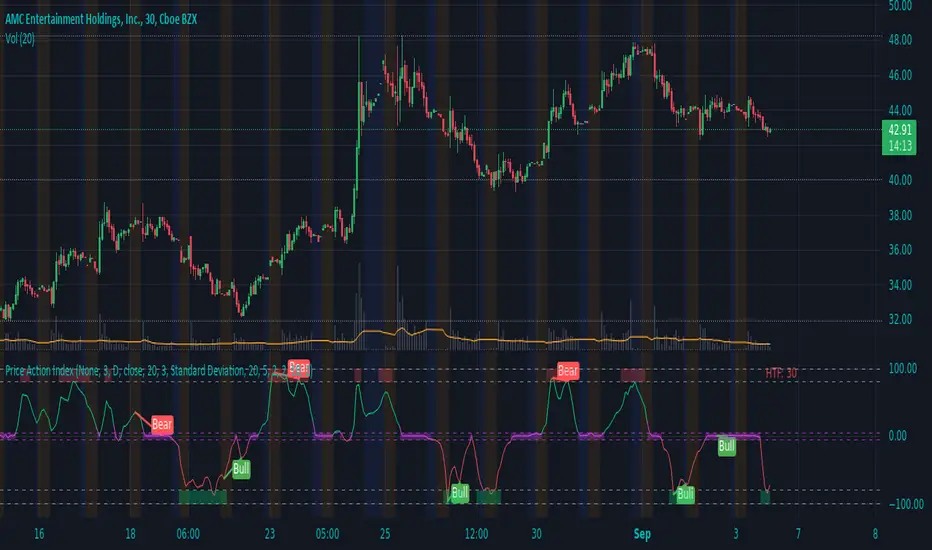Click the Sep marker on time axis
932x550 pixels.
(x=642, y=533)
